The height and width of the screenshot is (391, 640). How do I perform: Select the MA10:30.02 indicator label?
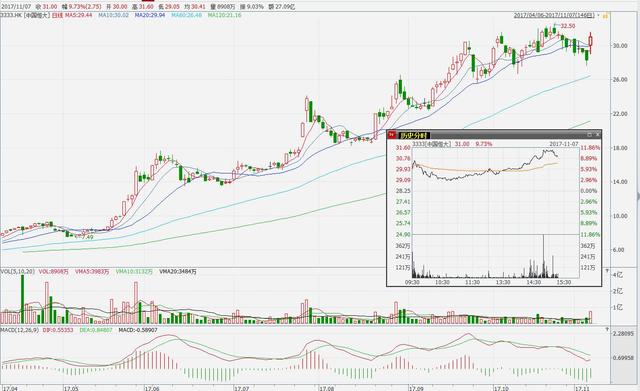click(113, 15)
